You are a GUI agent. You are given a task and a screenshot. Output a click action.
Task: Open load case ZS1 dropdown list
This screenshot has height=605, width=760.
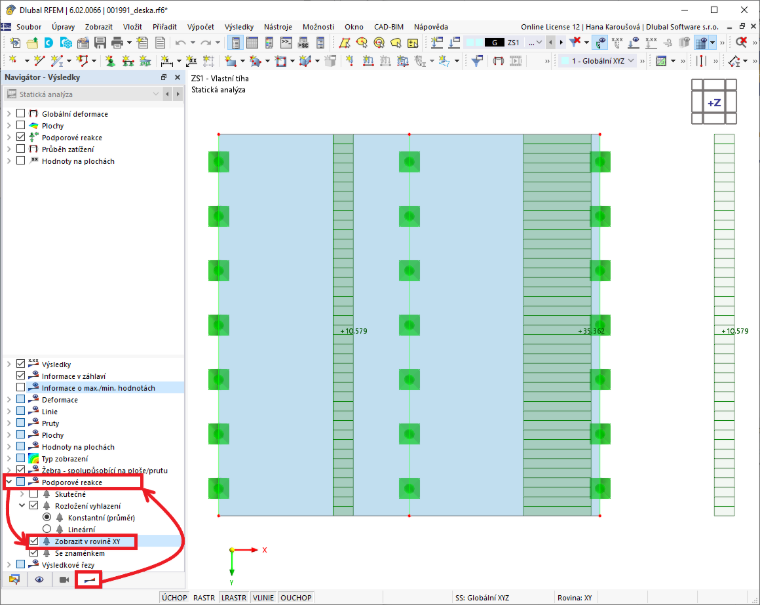pos(535,43)
